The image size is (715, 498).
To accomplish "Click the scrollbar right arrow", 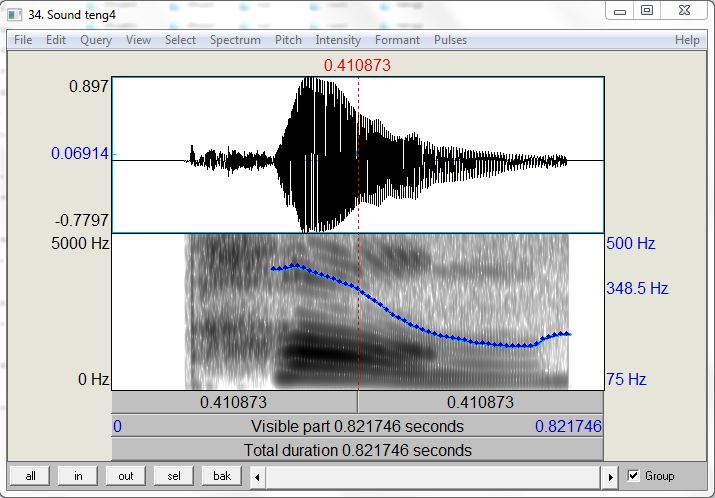I will tap(611, 477).
